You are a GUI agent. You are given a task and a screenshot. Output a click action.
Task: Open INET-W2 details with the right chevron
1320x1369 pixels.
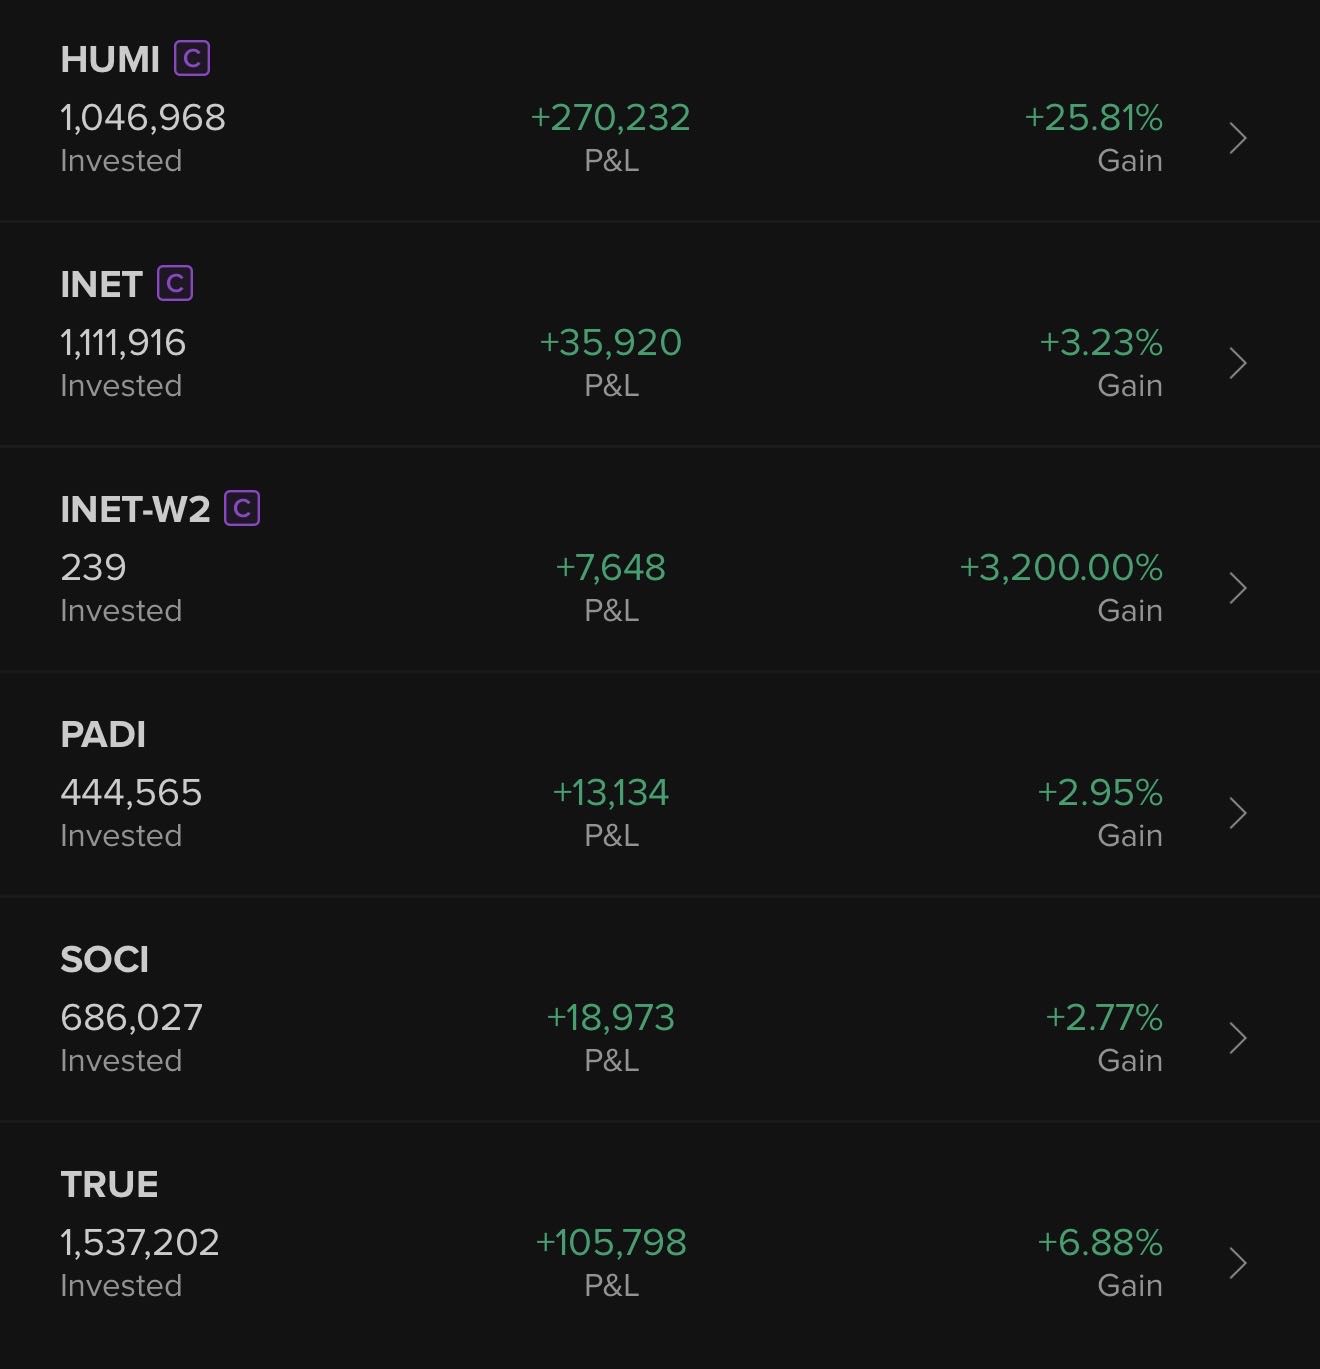(1237, 588)
